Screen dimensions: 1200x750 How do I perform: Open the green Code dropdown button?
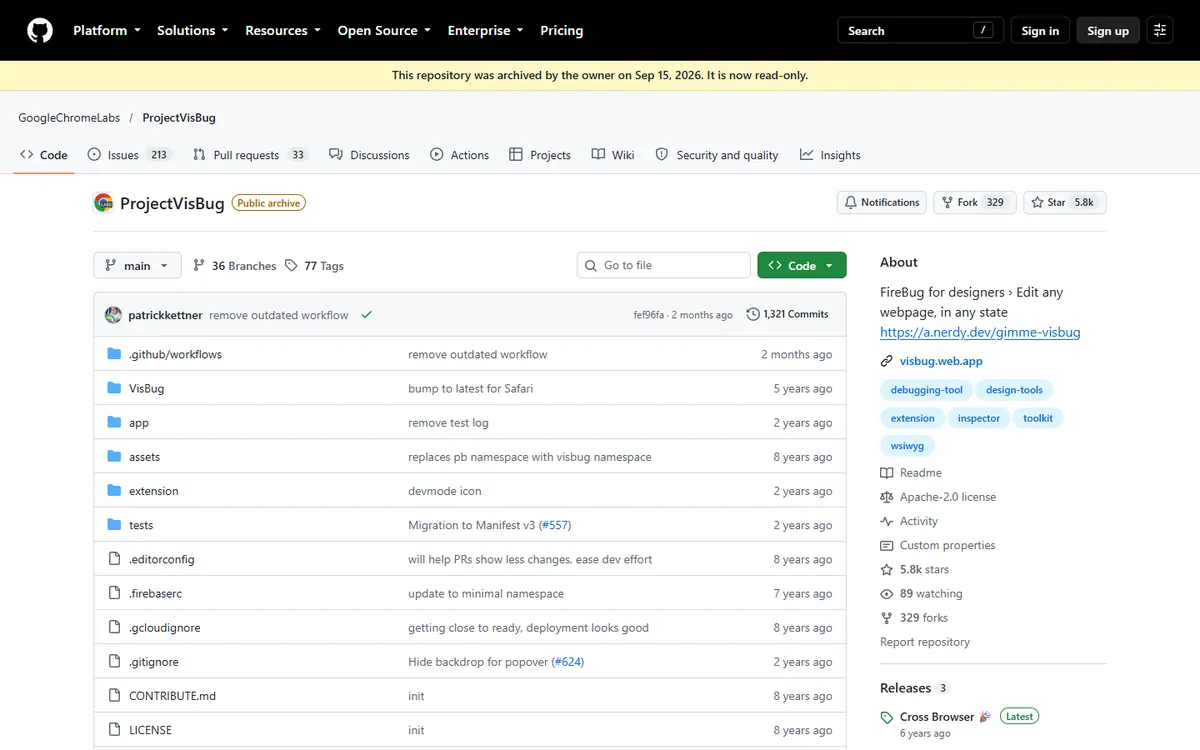coord(802,265)
